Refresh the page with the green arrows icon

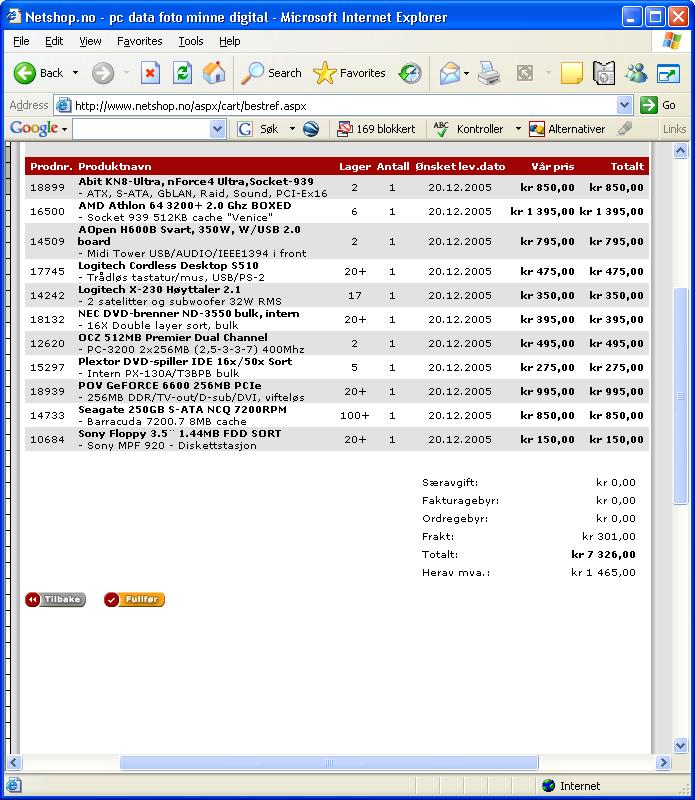[182, 73]
